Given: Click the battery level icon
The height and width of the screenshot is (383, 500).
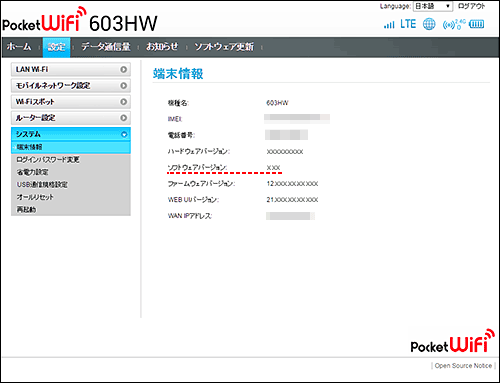Looking at the screenshot, I should [476, 24].
